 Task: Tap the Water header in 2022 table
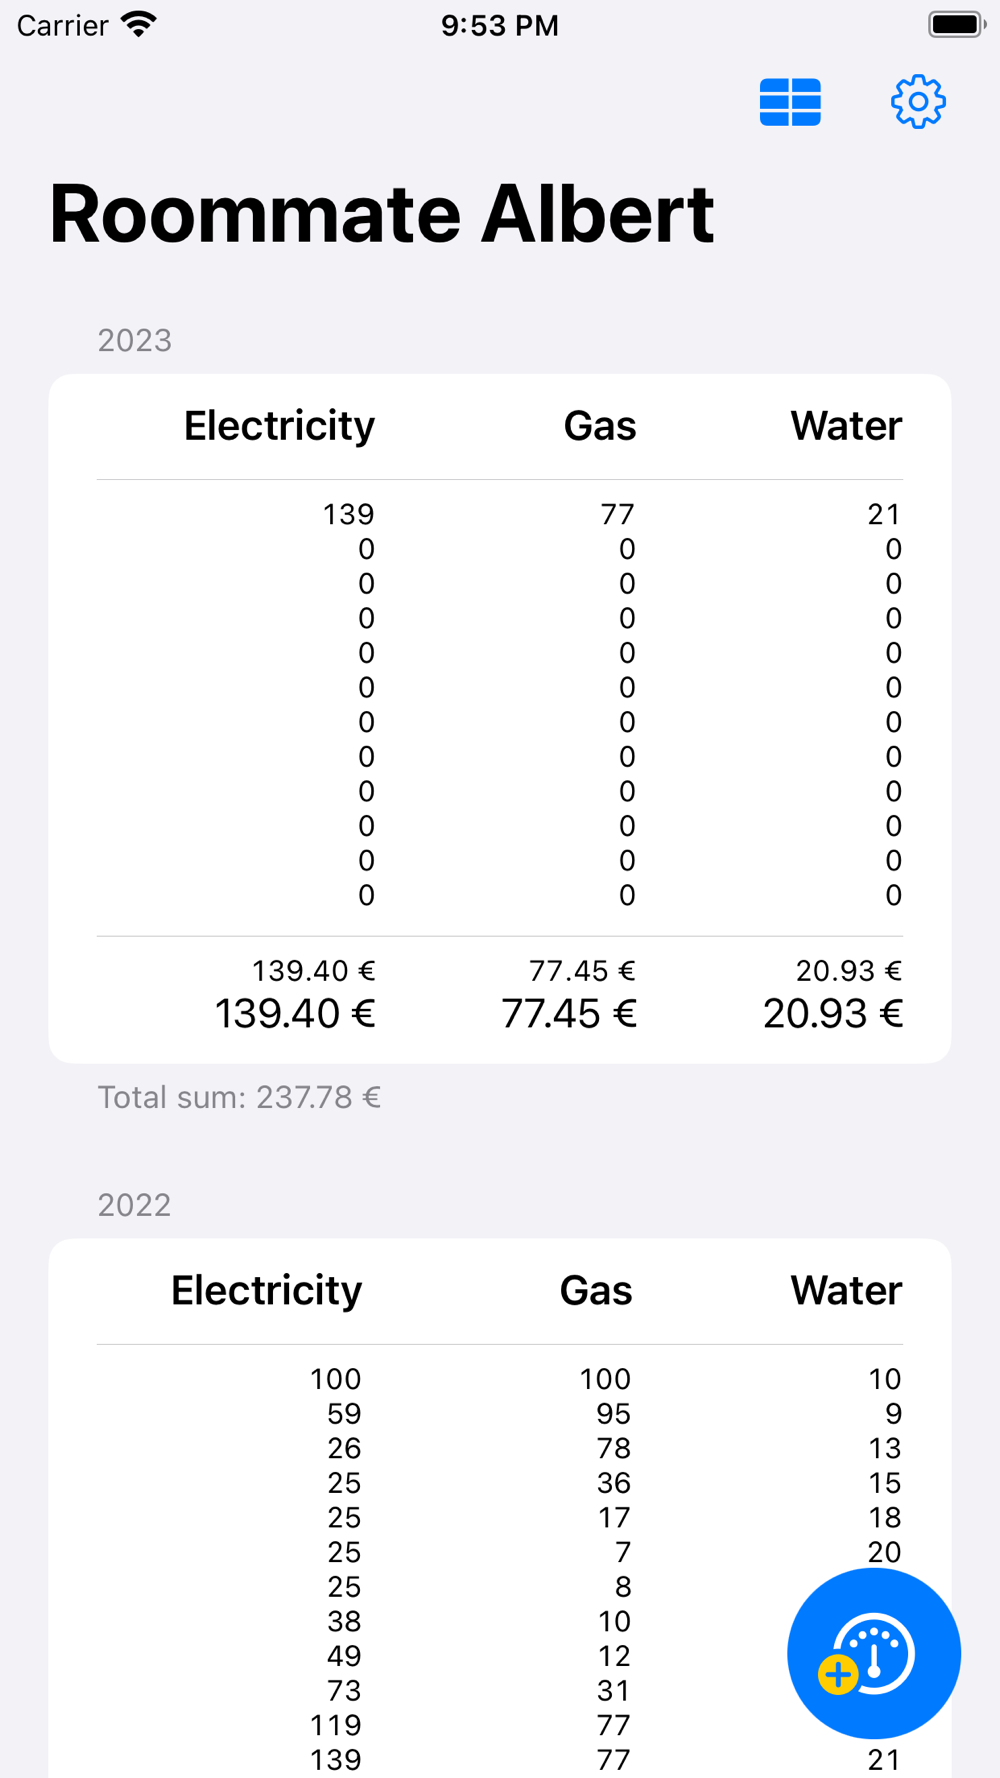(x=846, y=1291)
